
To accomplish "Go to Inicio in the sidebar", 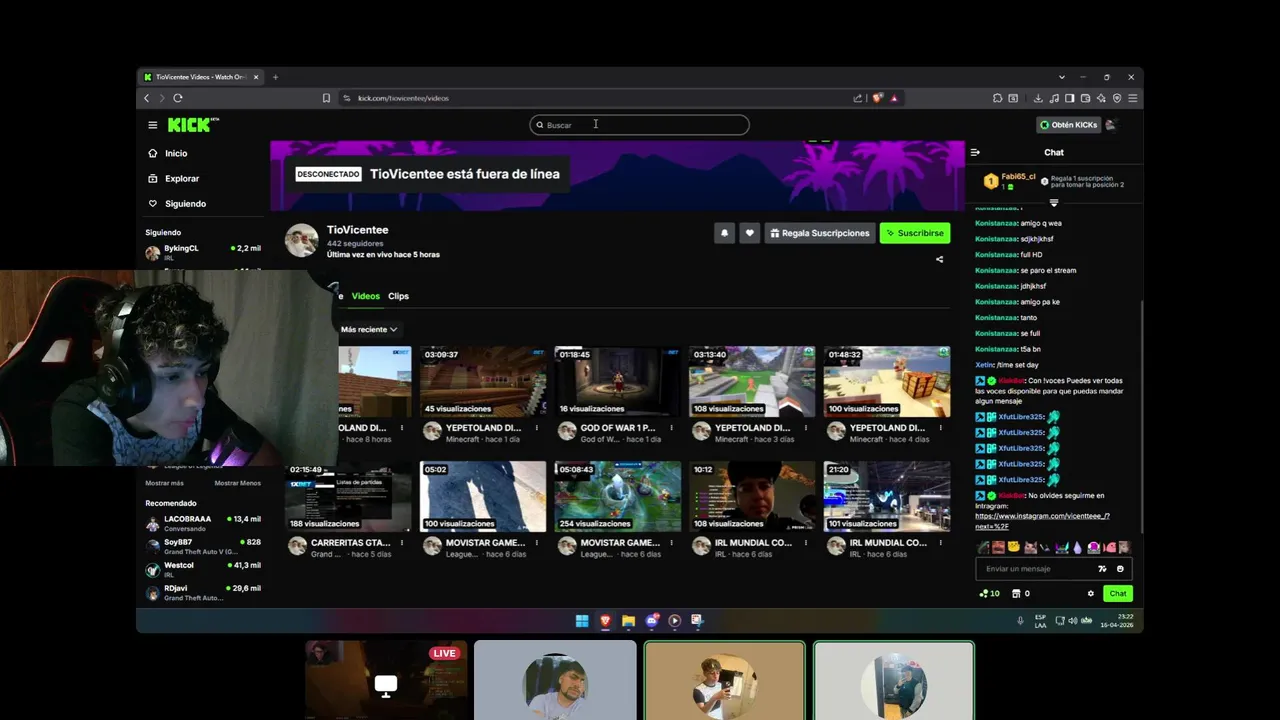I will pos(176,153).
